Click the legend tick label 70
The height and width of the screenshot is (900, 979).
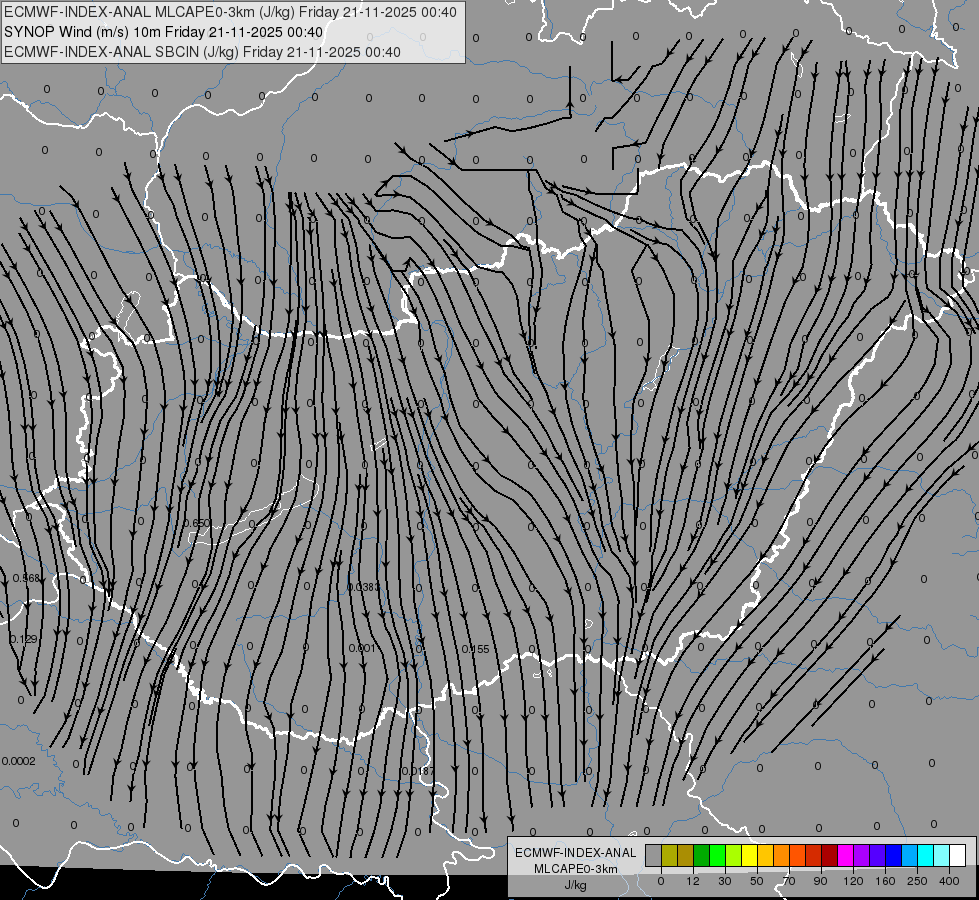point(789,881)
